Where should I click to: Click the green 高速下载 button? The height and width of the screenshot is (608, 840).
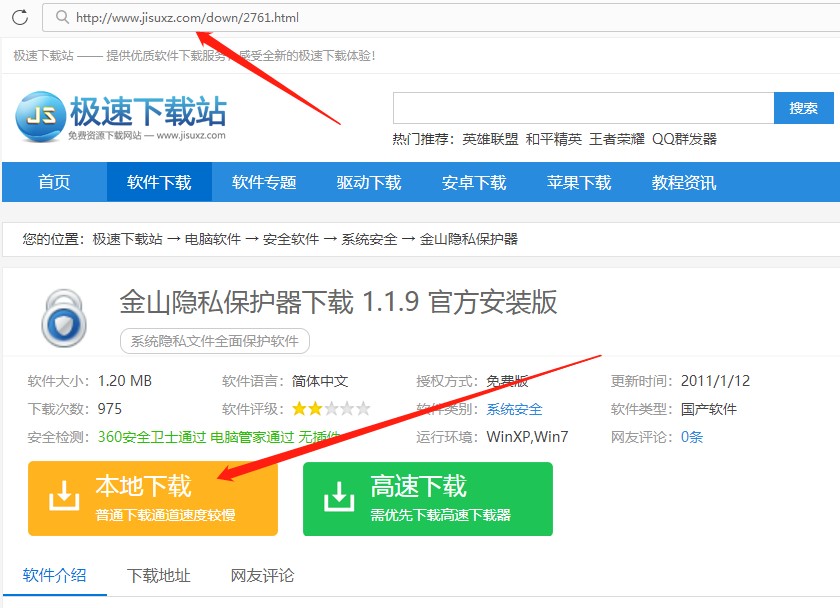(428, 499)
